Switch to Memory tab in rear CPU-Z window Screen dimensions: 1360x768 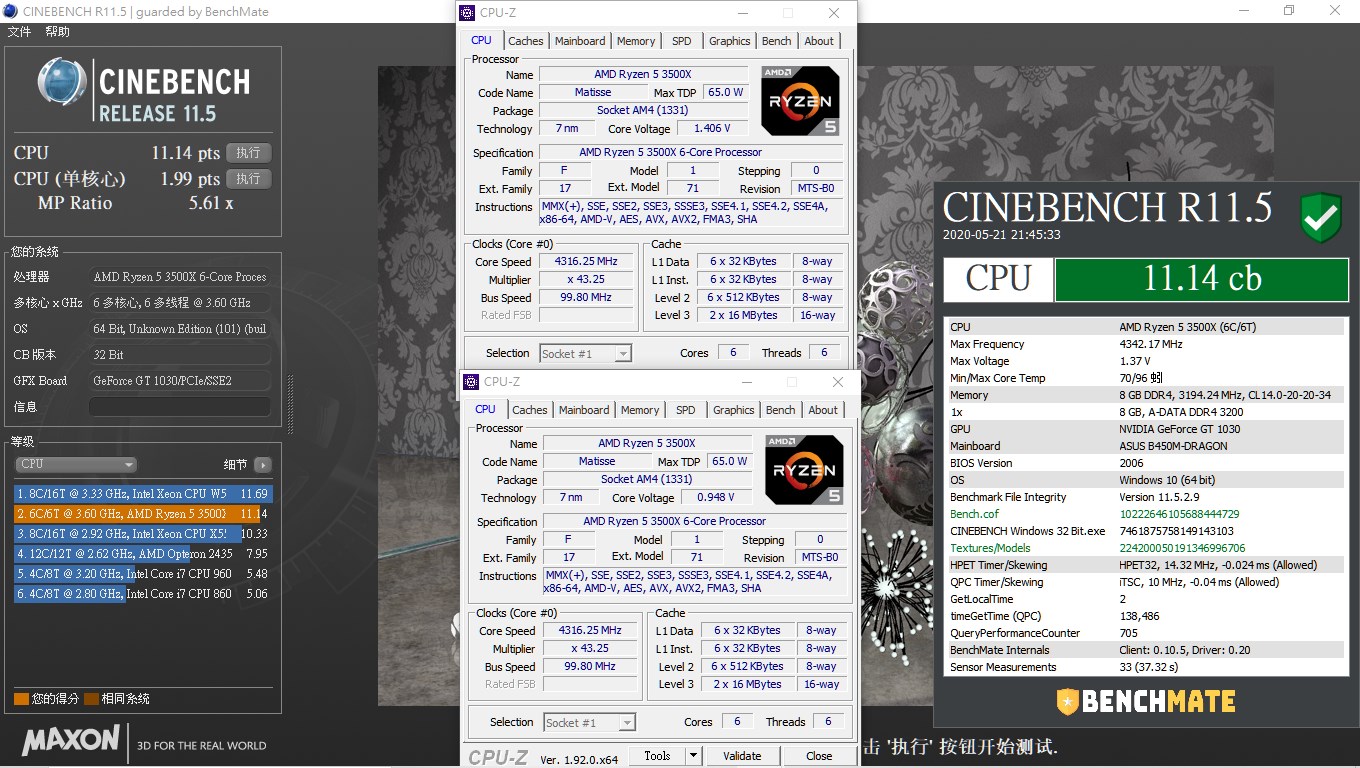[x=636, y=41]
